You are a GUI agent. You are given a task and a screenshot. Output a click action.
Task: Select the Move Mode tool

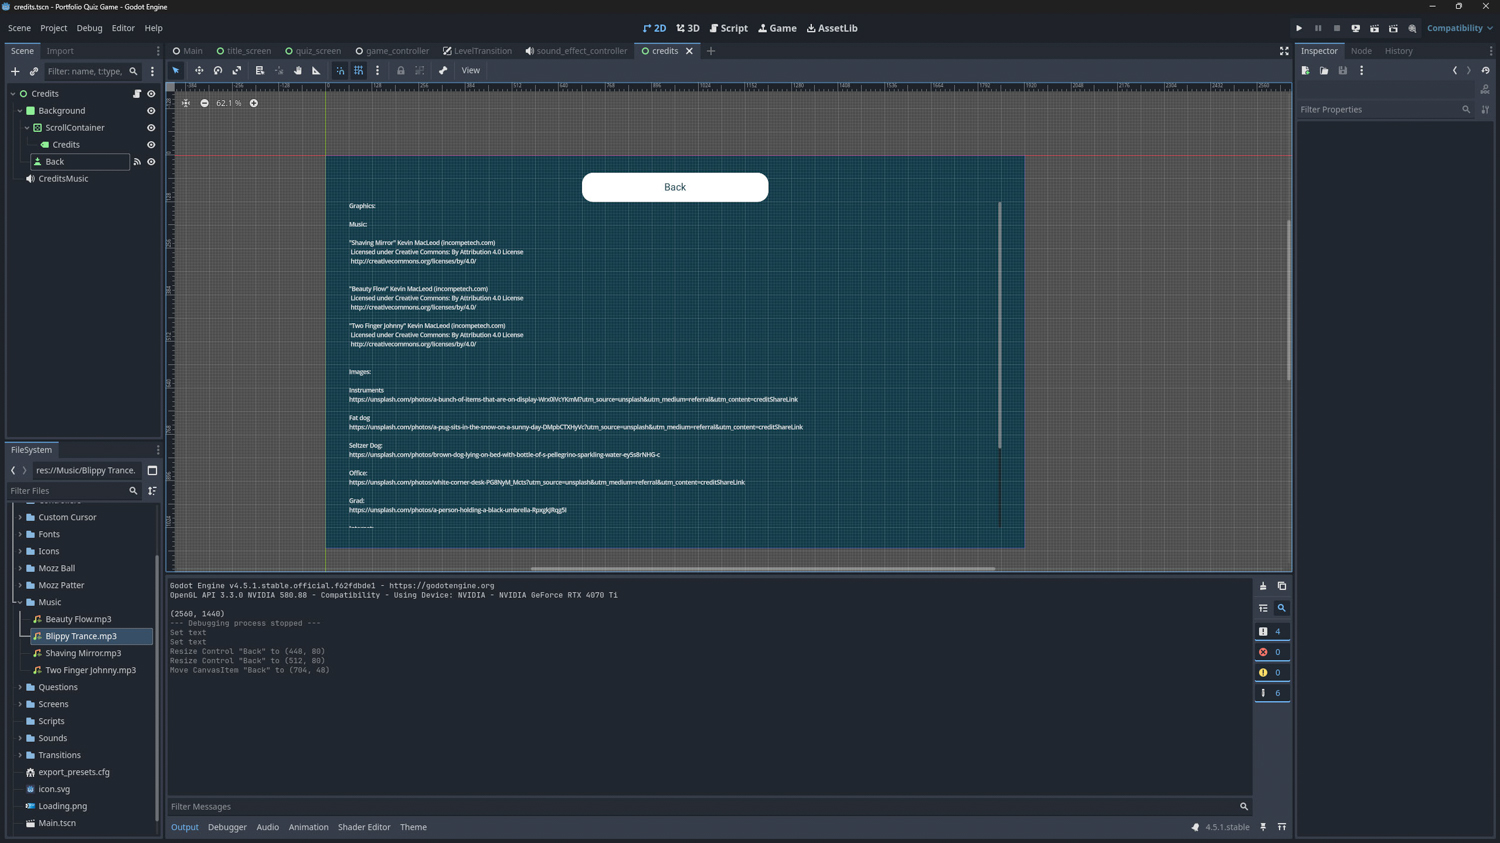(199, 71)
